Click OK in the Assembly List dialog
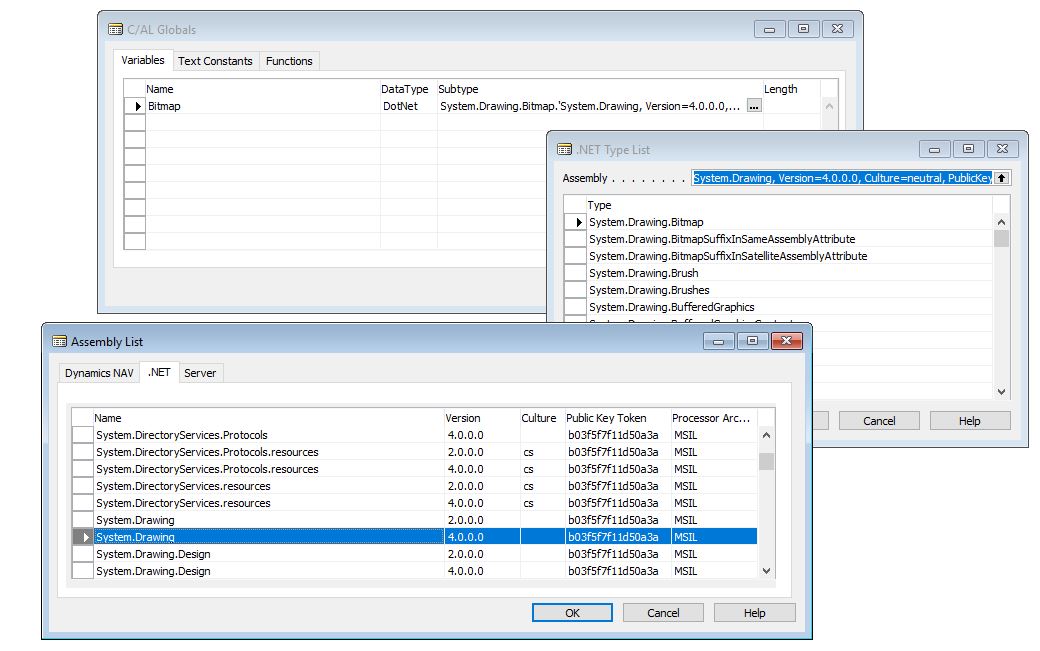The height and width of the screenshot is (651, 1040). [572, 613]
